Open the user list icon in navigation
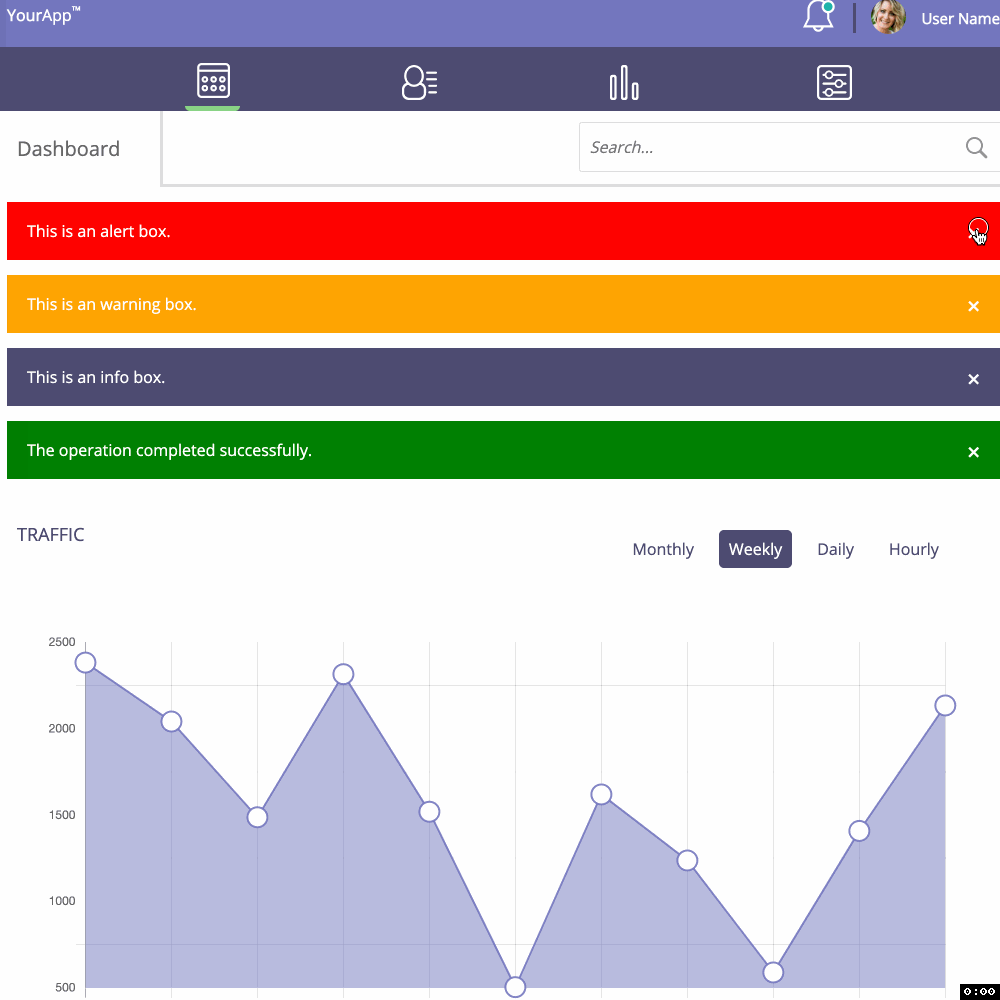The width and height of the screenshot is (1000, 1000). 419,82
